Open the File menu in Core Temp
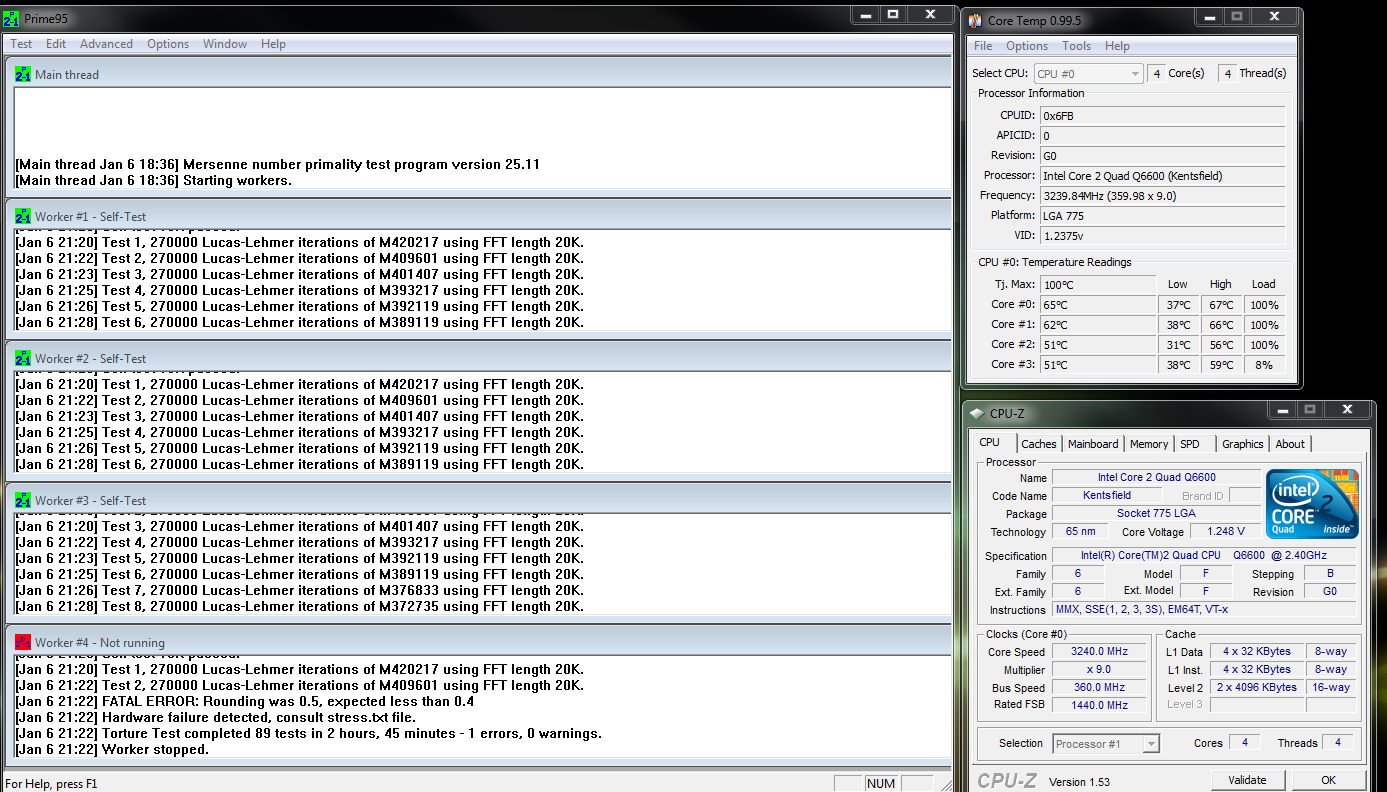 tap(983, 46)
